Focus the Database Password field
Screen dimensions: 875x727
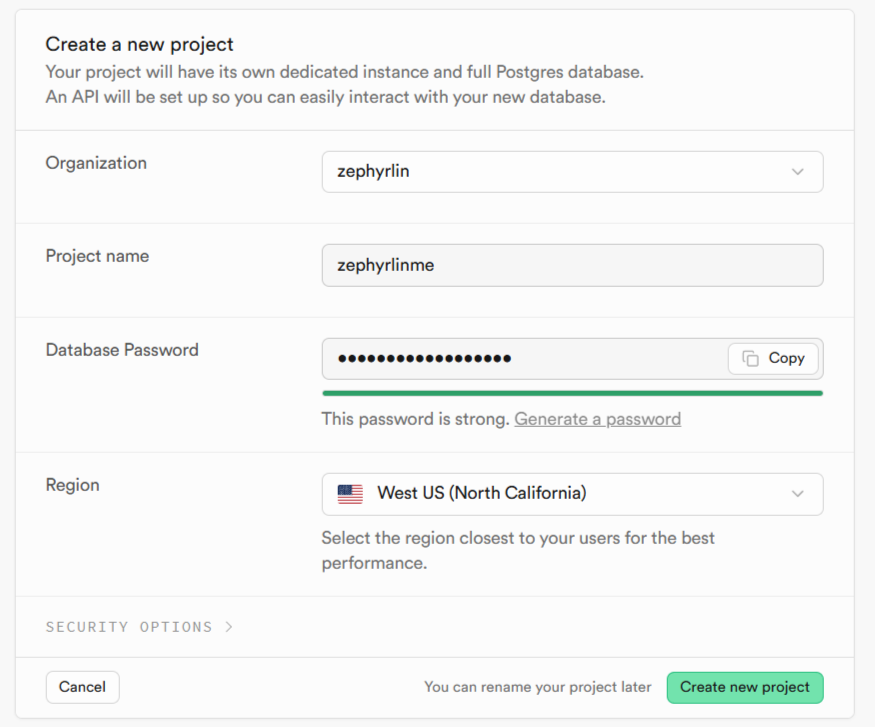point(520,359)
